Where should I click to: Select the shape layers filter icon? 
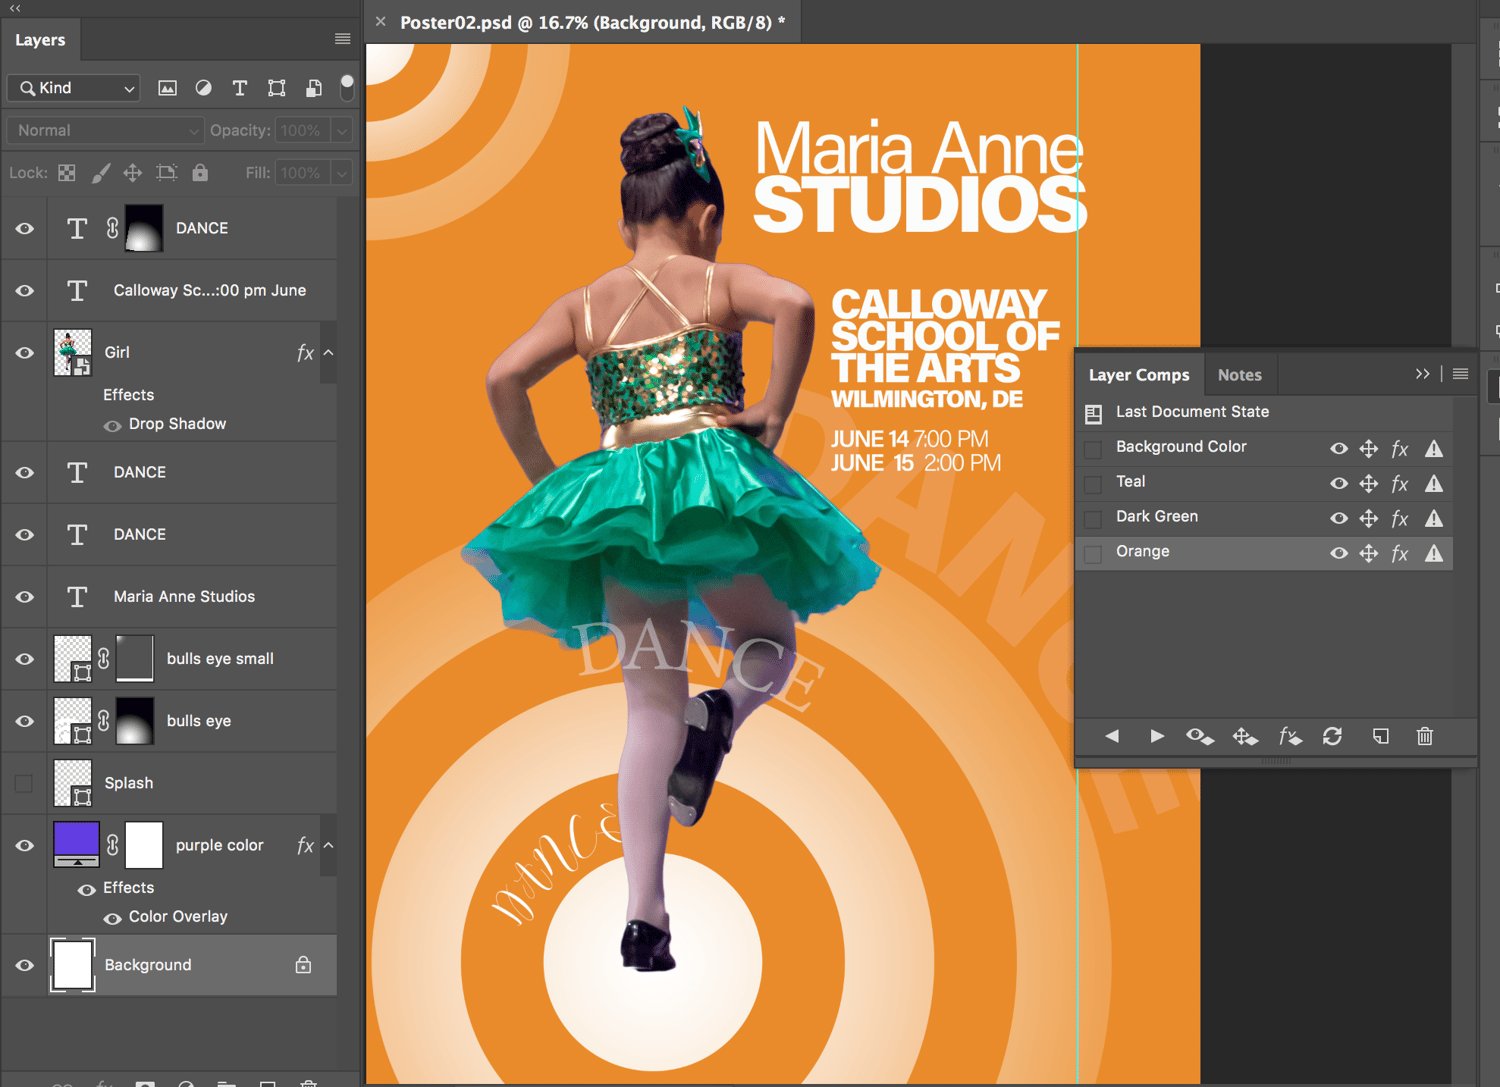tap(276, 88)
